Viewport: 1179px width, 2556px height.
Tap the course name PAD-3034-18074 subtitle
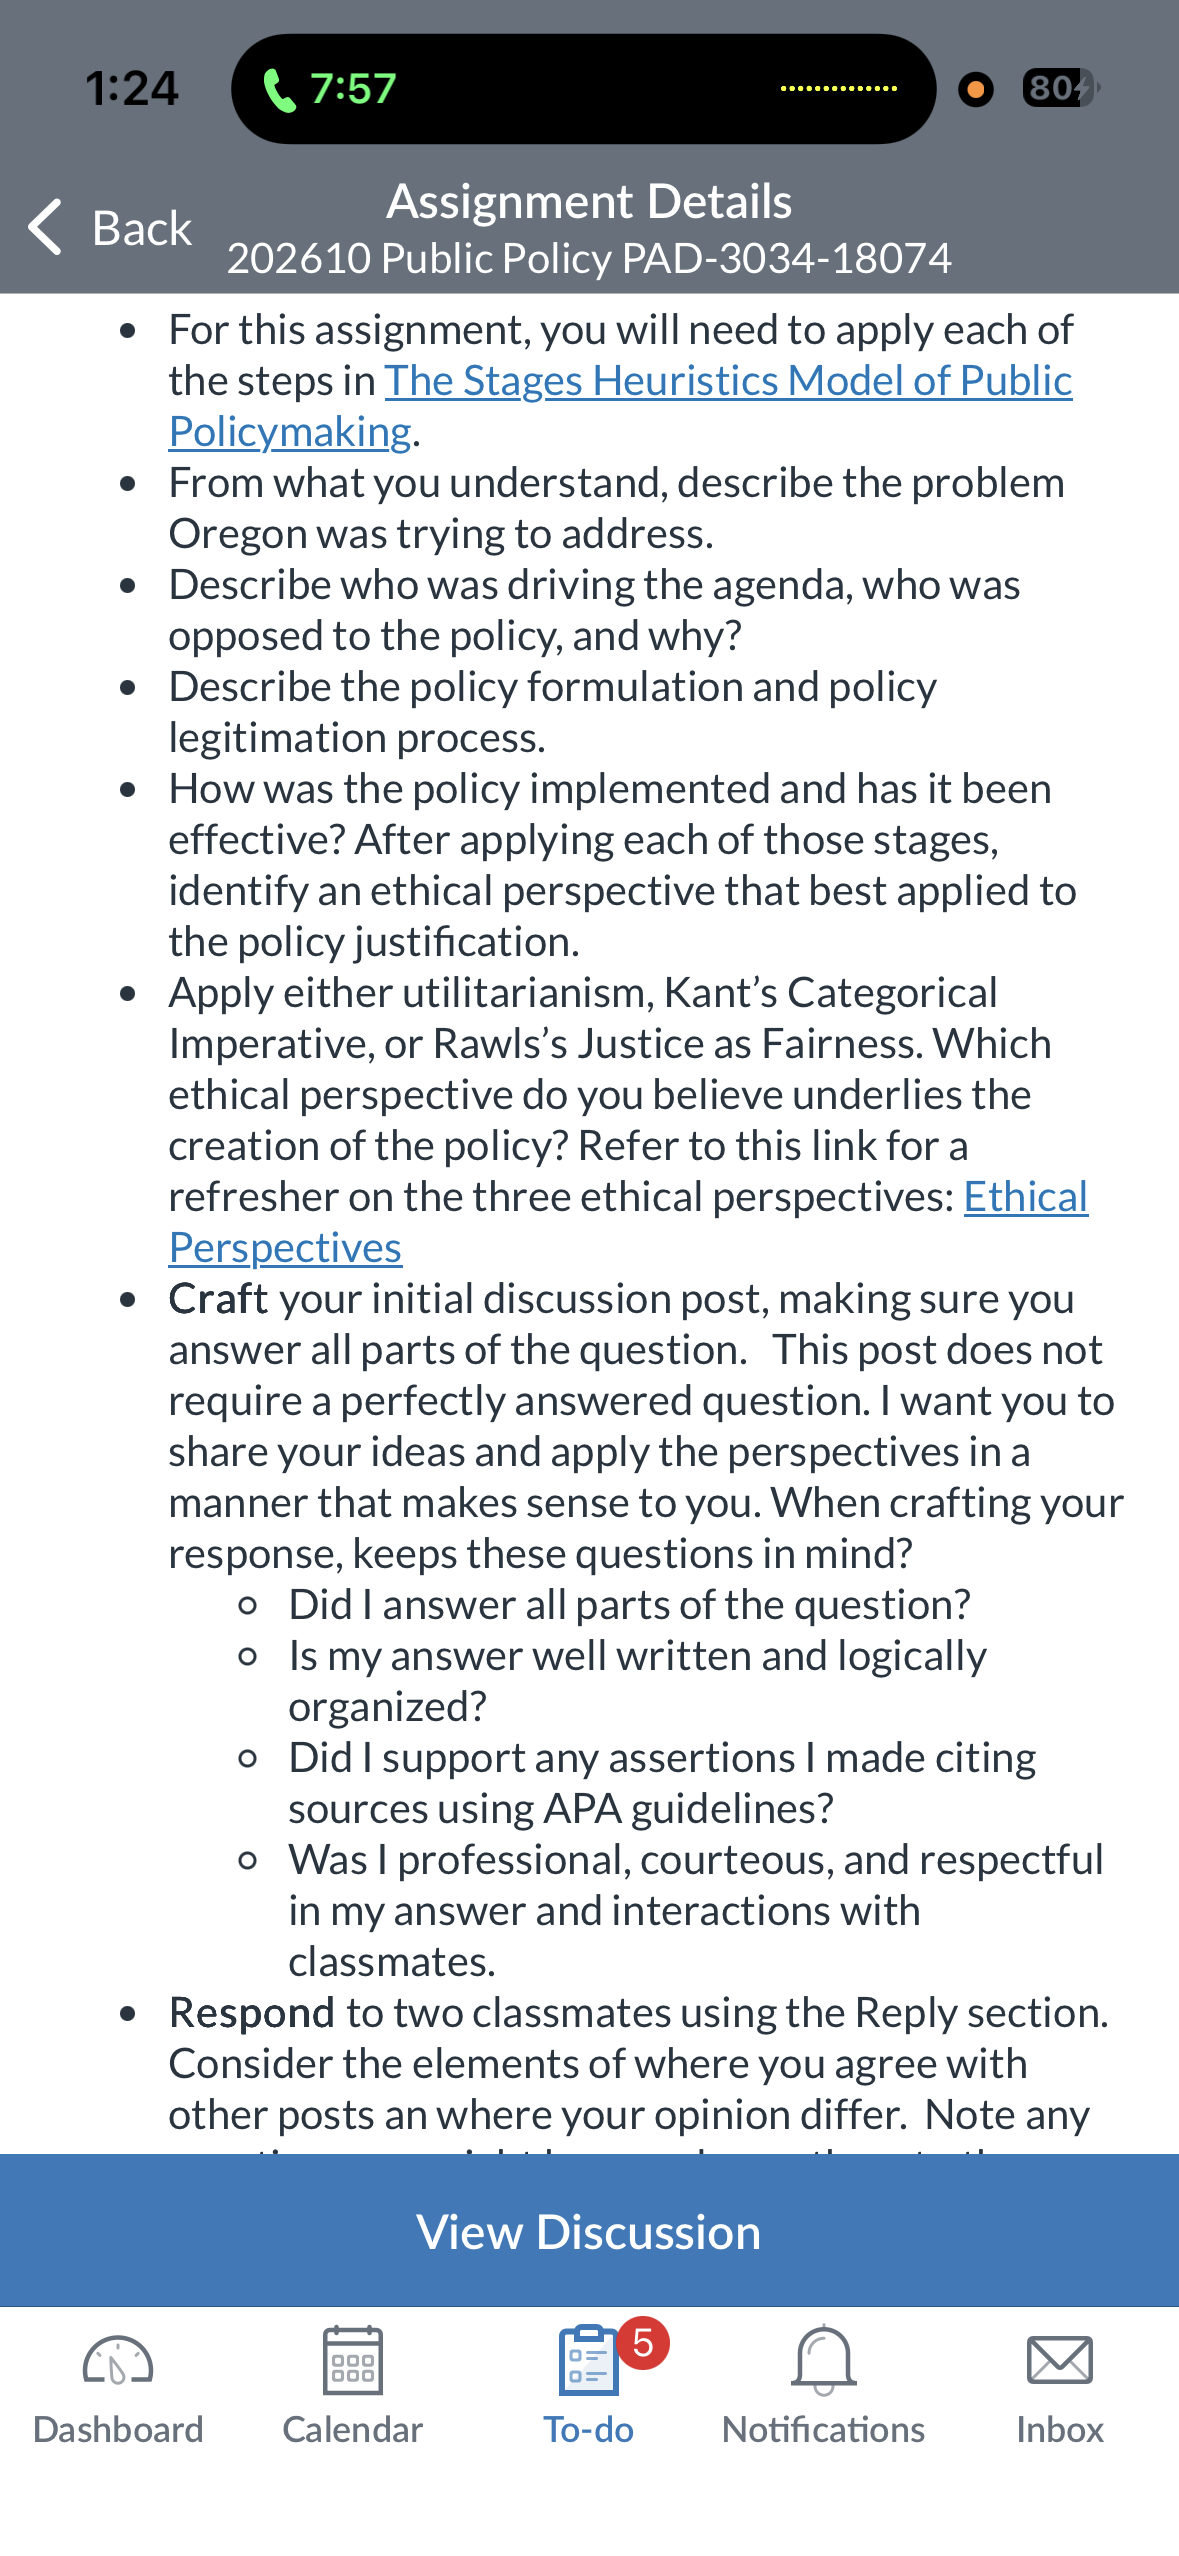(589, 259)
